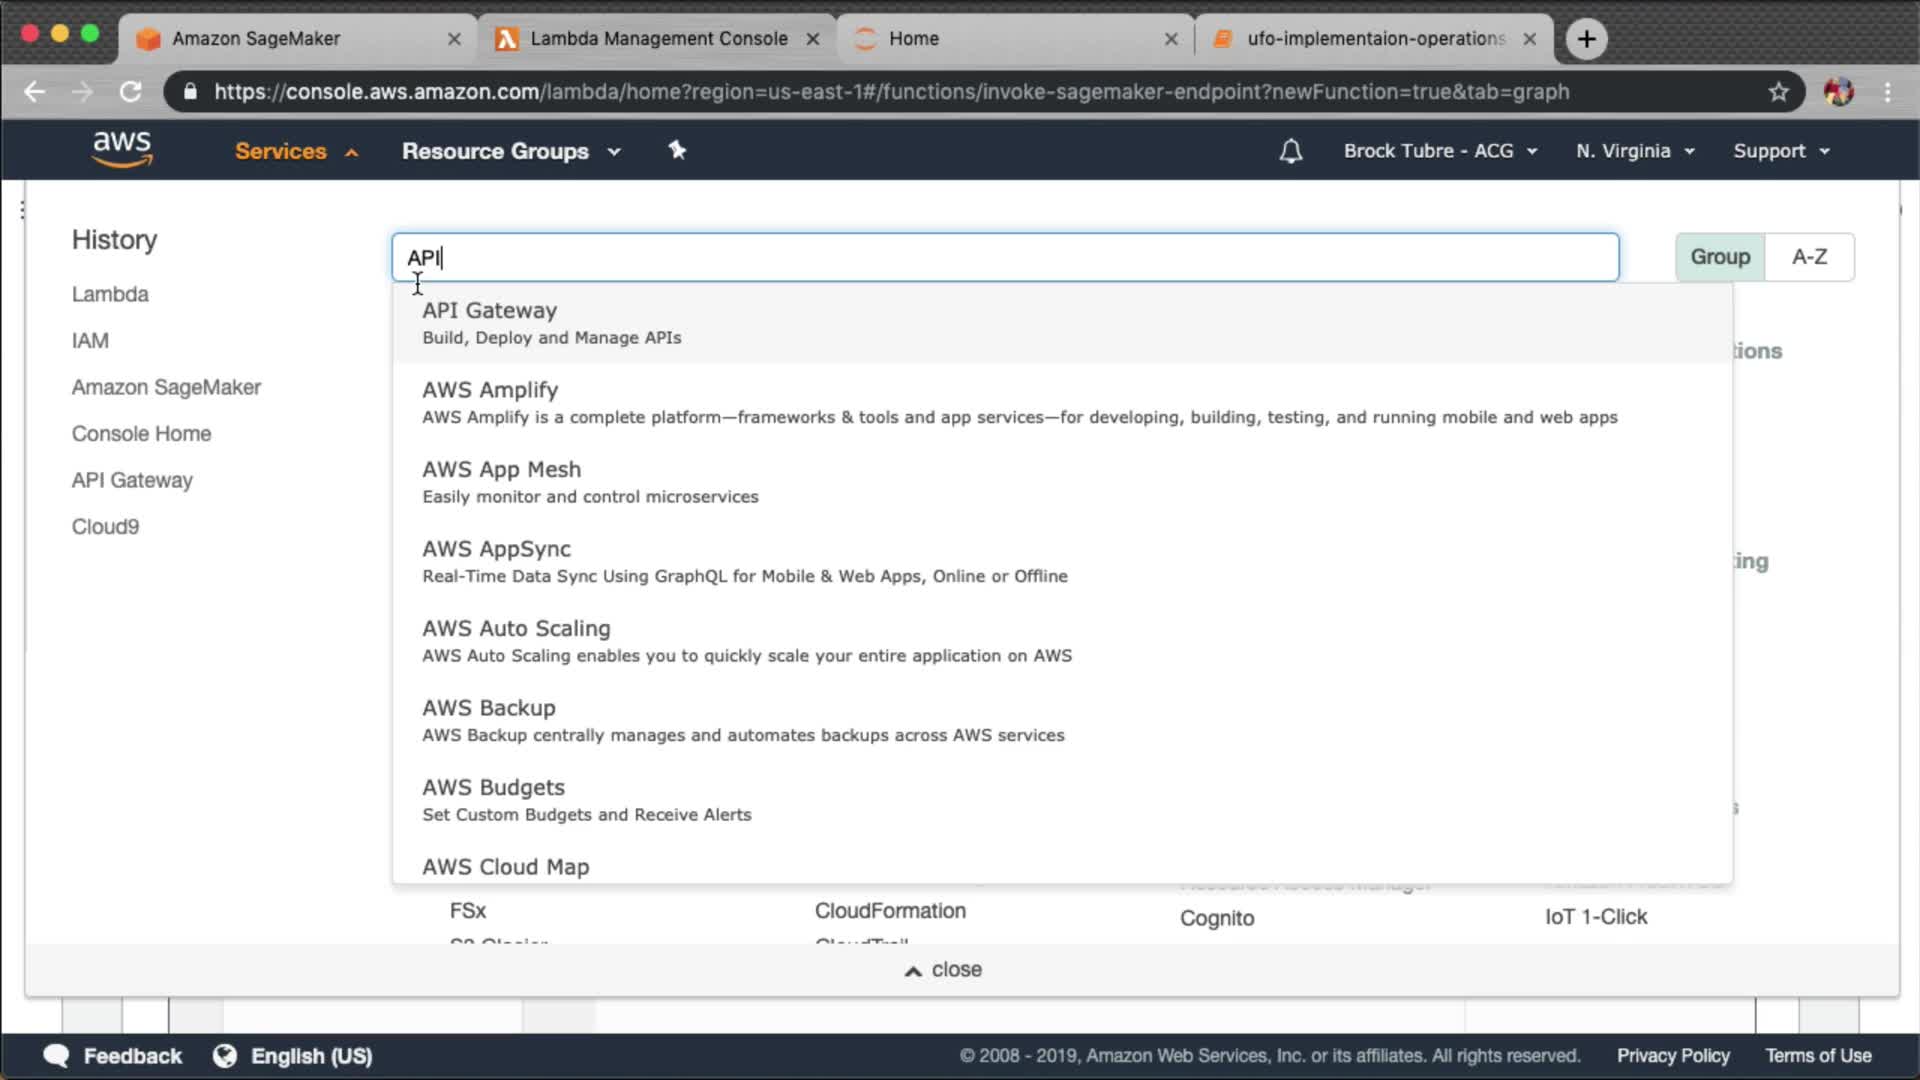Switch service view to A-Z
This screenshot has height=1080, width=1920.
click(1809, 257)
